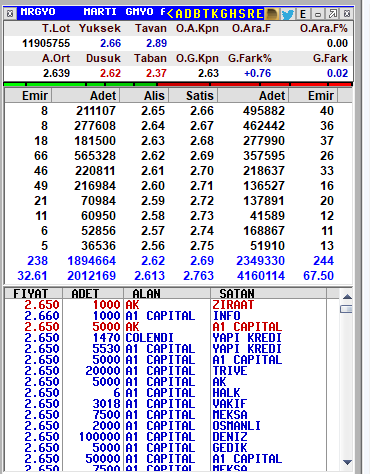Click the scrollbar thumb of trades list
This screenshot has height=474, width=370.
click(346, 309)
